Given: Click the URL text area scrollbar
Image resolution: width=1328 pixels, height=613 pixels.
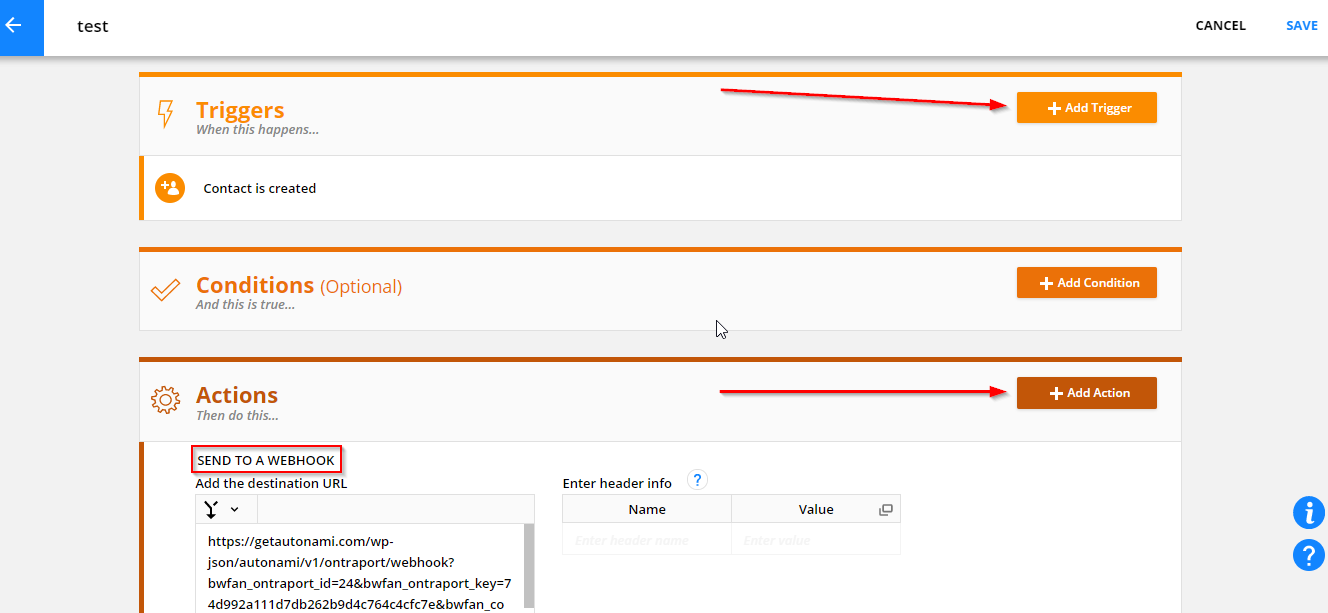Looking at the screenshot, I should point(529,568).
